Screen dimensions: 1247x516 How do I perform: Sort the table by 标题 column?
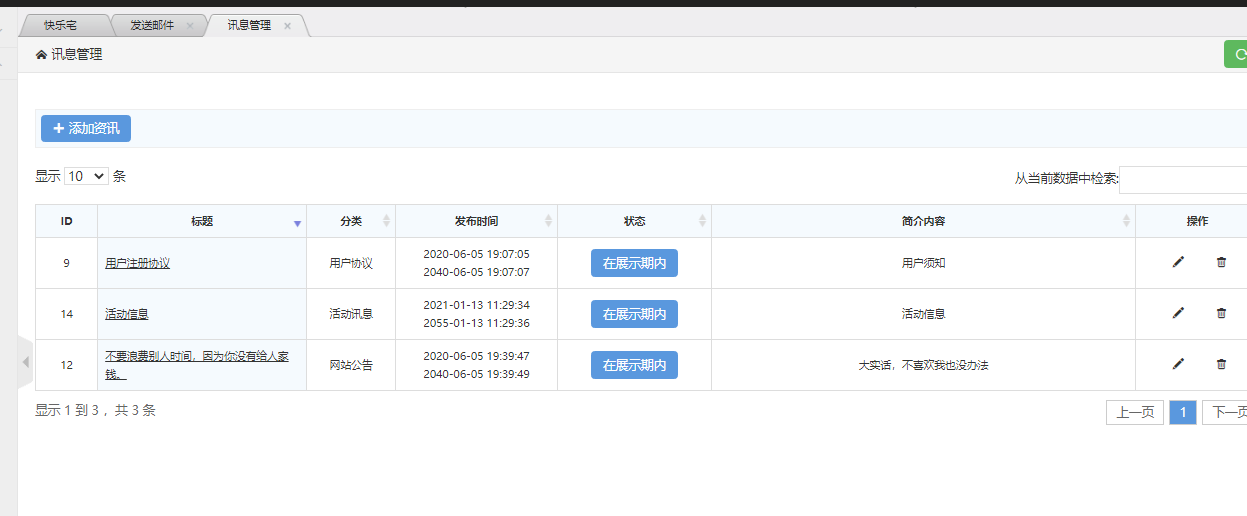202,221
